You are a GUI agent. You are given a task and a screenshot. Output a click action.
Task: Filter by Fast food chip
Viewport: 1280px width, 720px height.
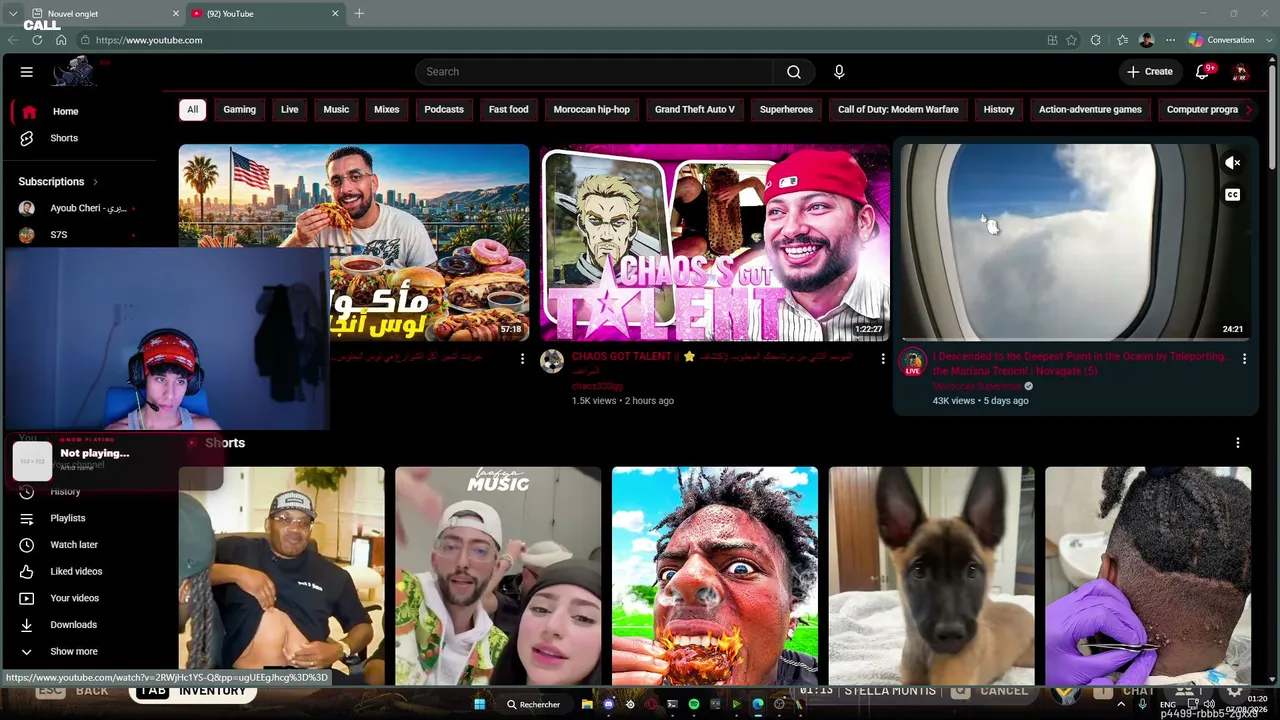pos(509,110)
